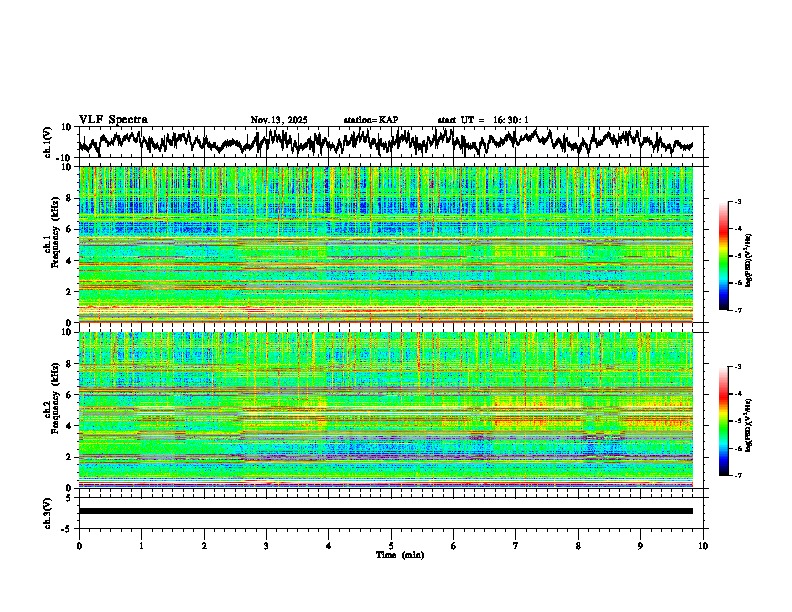Image resolution: width=792 pixels, height=612 pixels.
Task: Click the "station=KAP" header label
Action: (x=371, y=120)
